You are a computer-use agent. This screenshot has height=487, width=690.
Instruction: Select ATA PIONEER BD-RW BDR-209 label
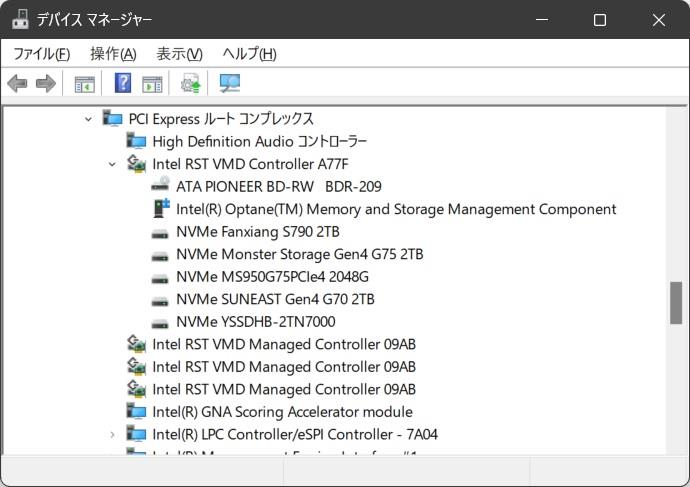(x=279, y=187)
